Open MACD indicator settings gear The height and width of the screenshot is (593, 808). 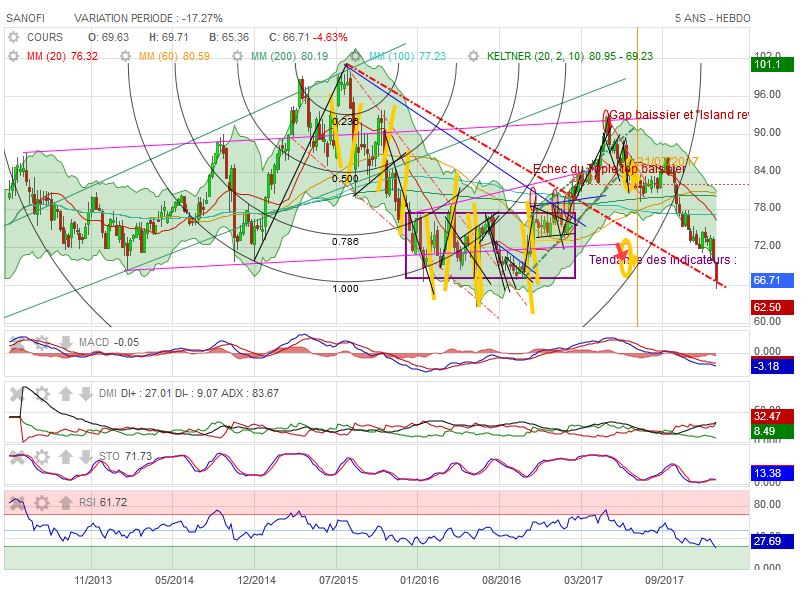click(x=42, y=343)
